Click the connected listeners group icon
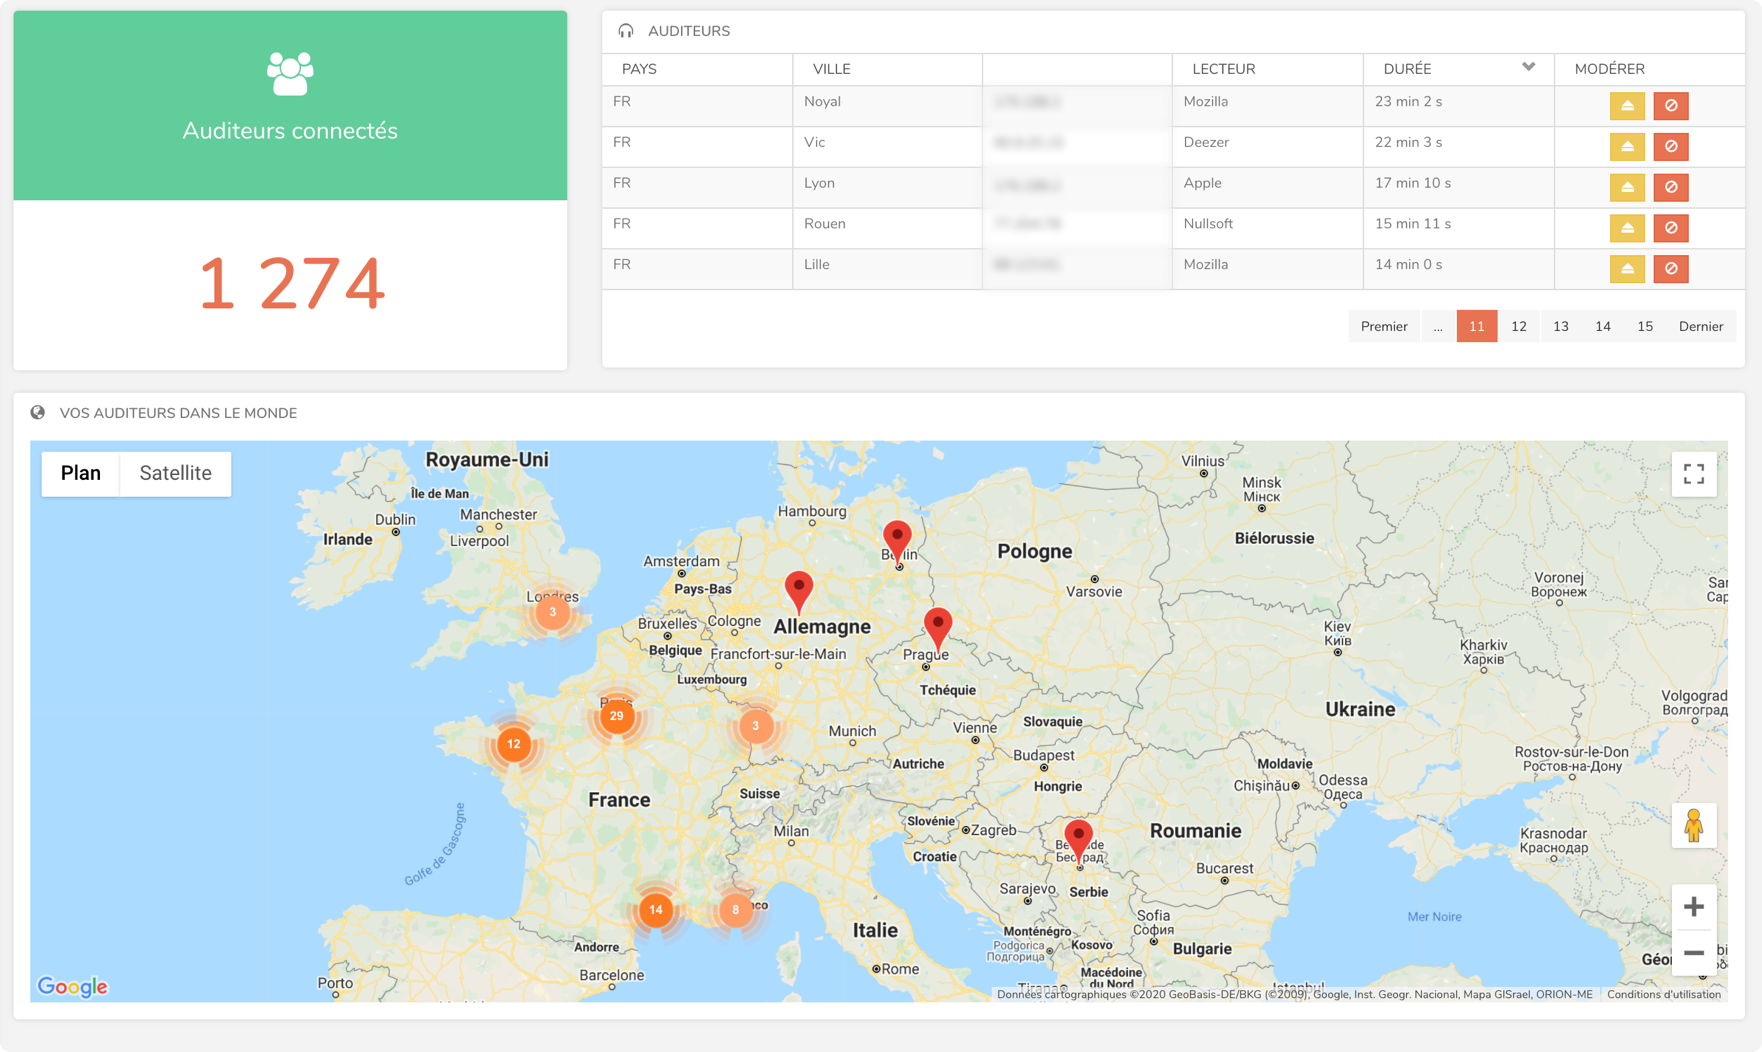Image resolution: width=1762 pixels, height=1052 pixels. 290,74
